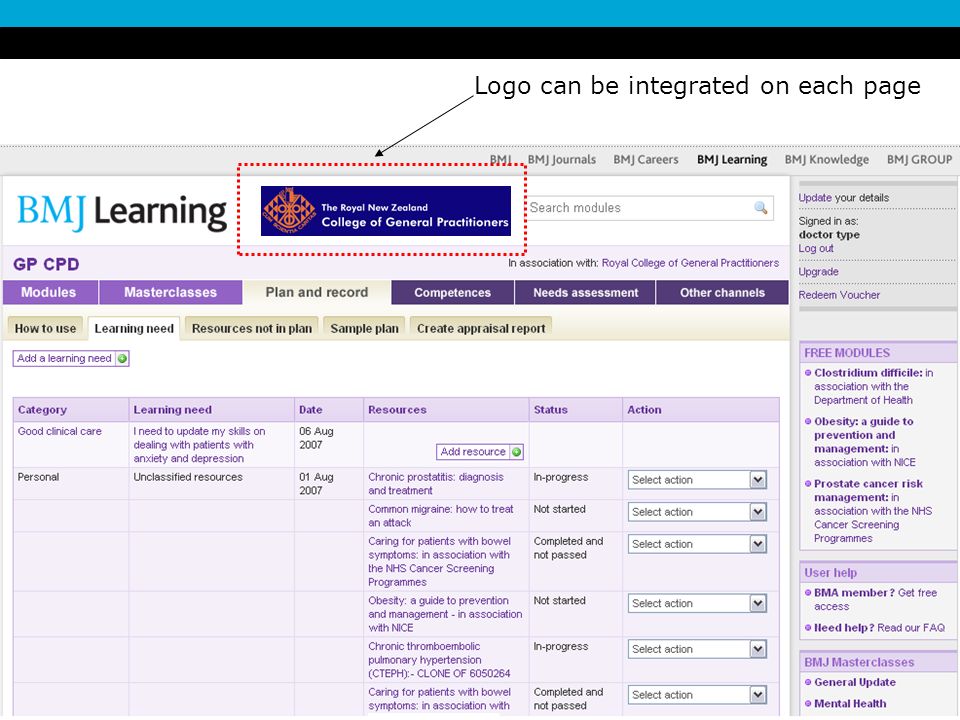Screen dimensions: 960x720
Task: Open Obesity free module in sidebar
Action: [864, 441]
